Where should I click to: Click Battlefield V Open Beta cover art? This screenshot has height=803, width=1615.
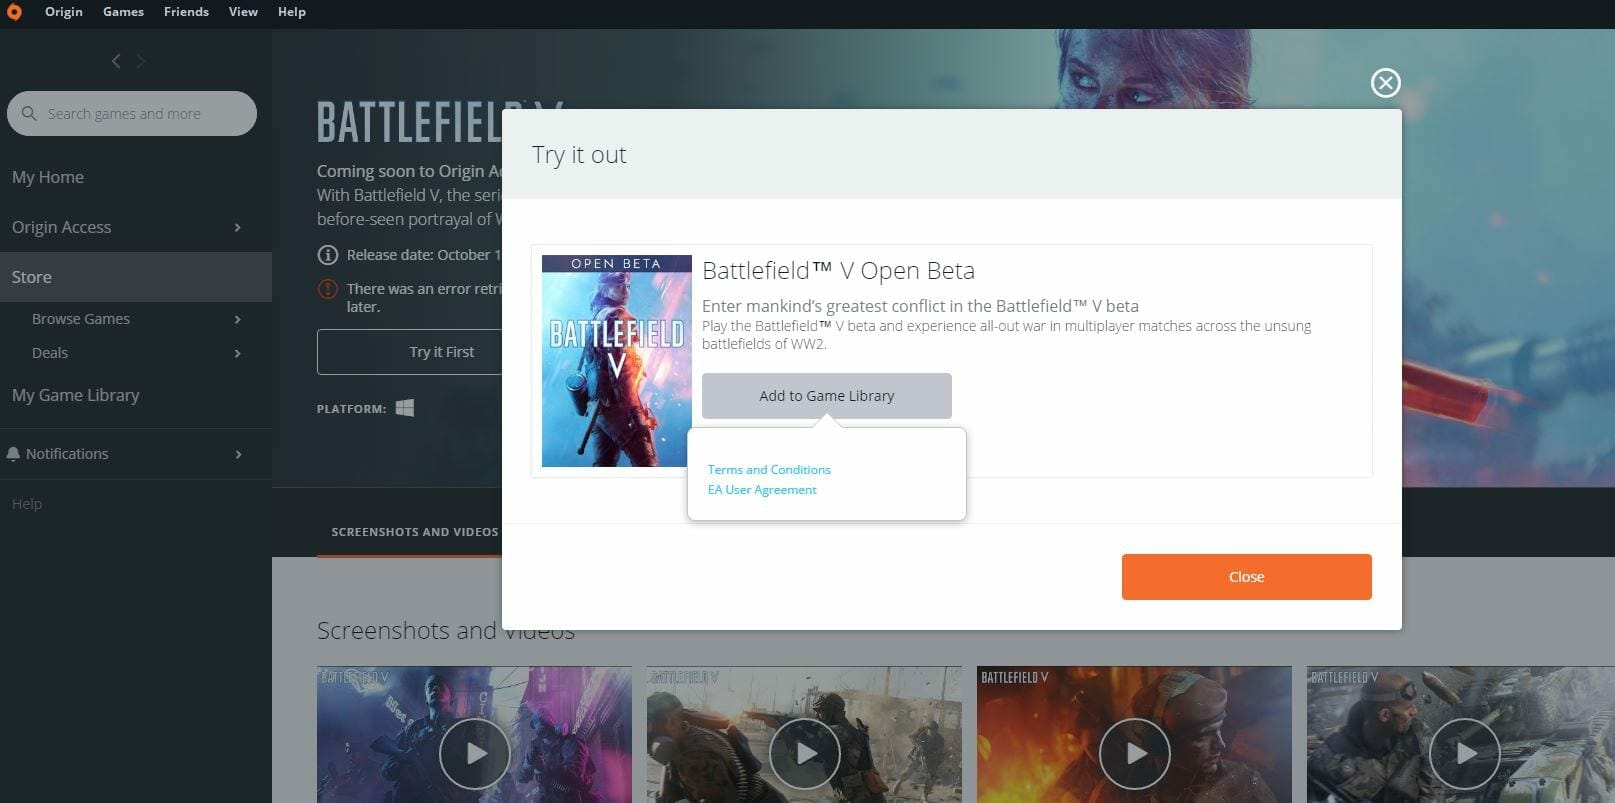point(617,361)
